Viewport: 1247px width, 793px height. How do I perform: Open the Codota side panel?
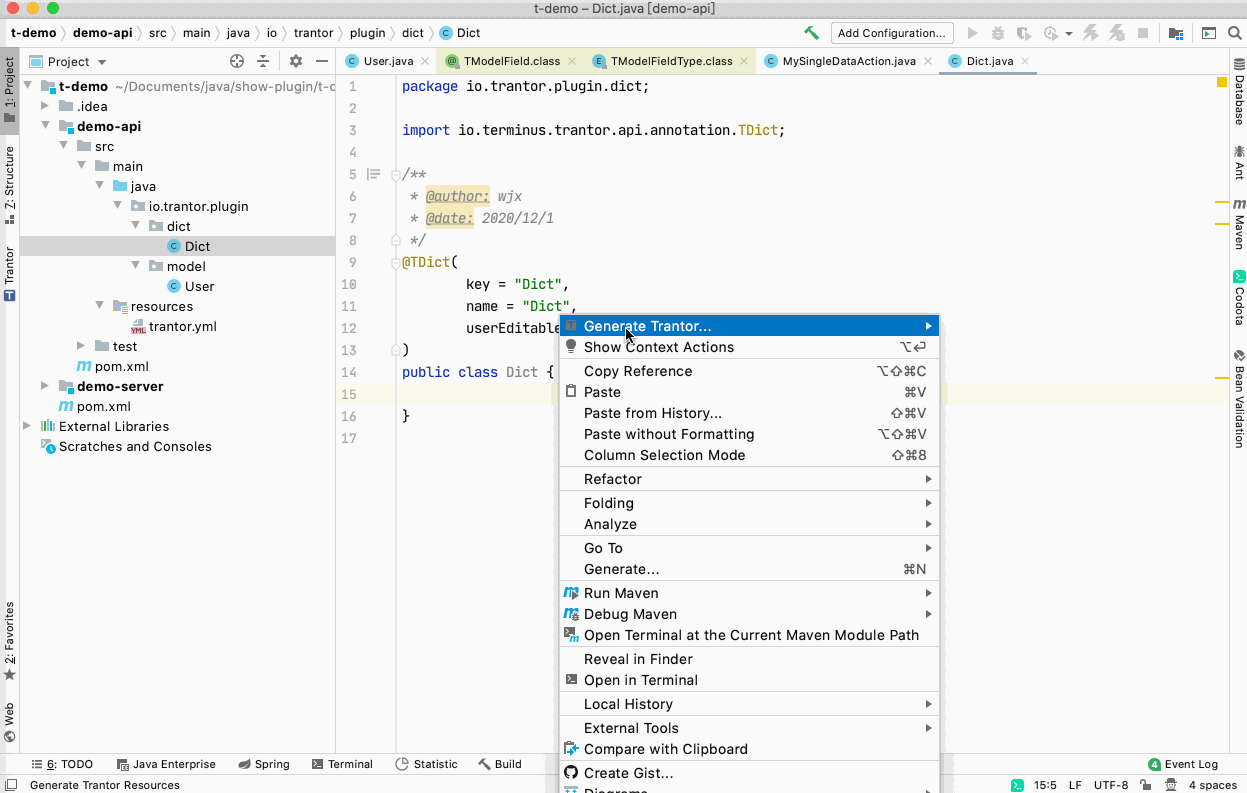point(1238,298)
